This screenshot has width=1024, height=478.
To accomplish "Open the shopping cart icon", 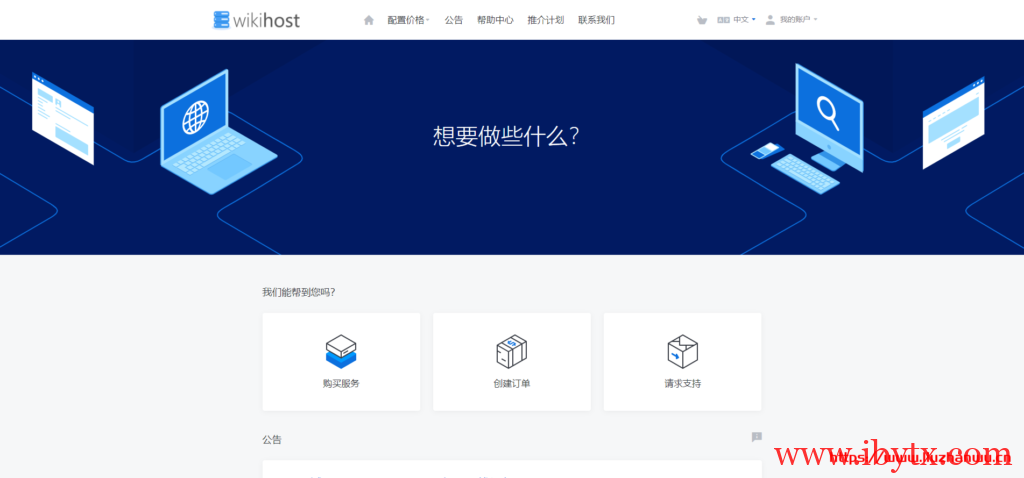I will coord(702,20).
